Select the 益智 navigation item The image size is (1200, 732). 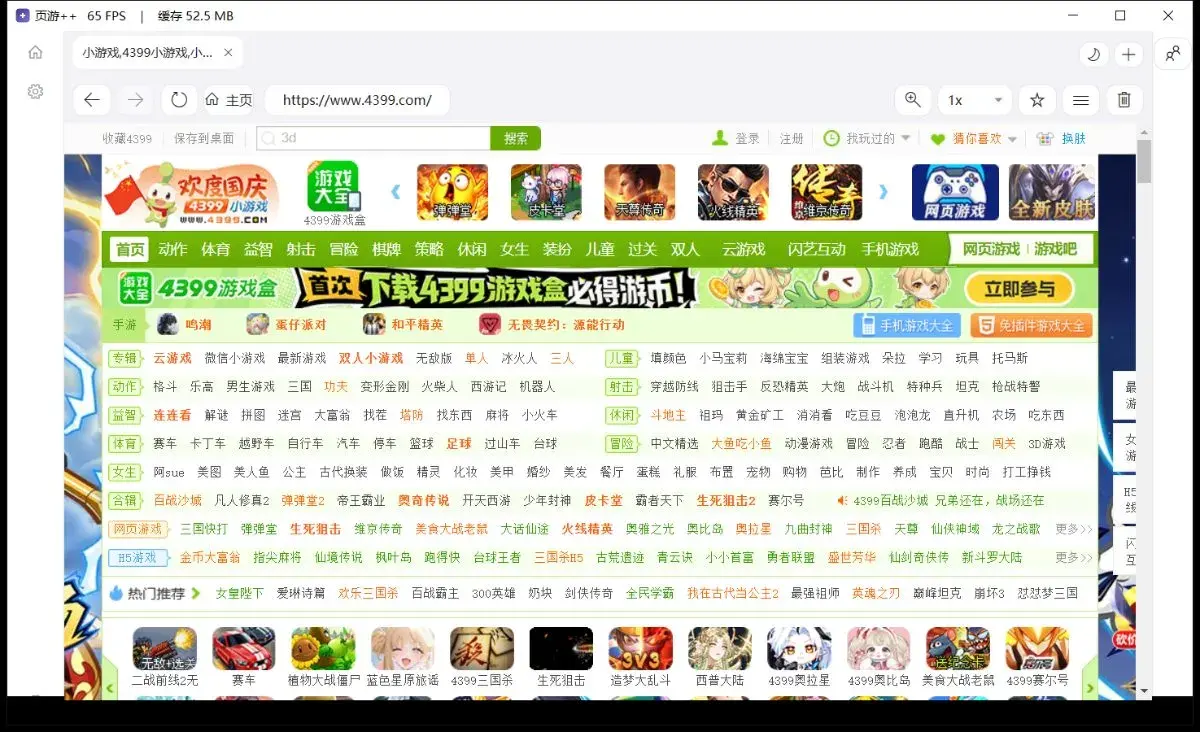click(258, 249)
